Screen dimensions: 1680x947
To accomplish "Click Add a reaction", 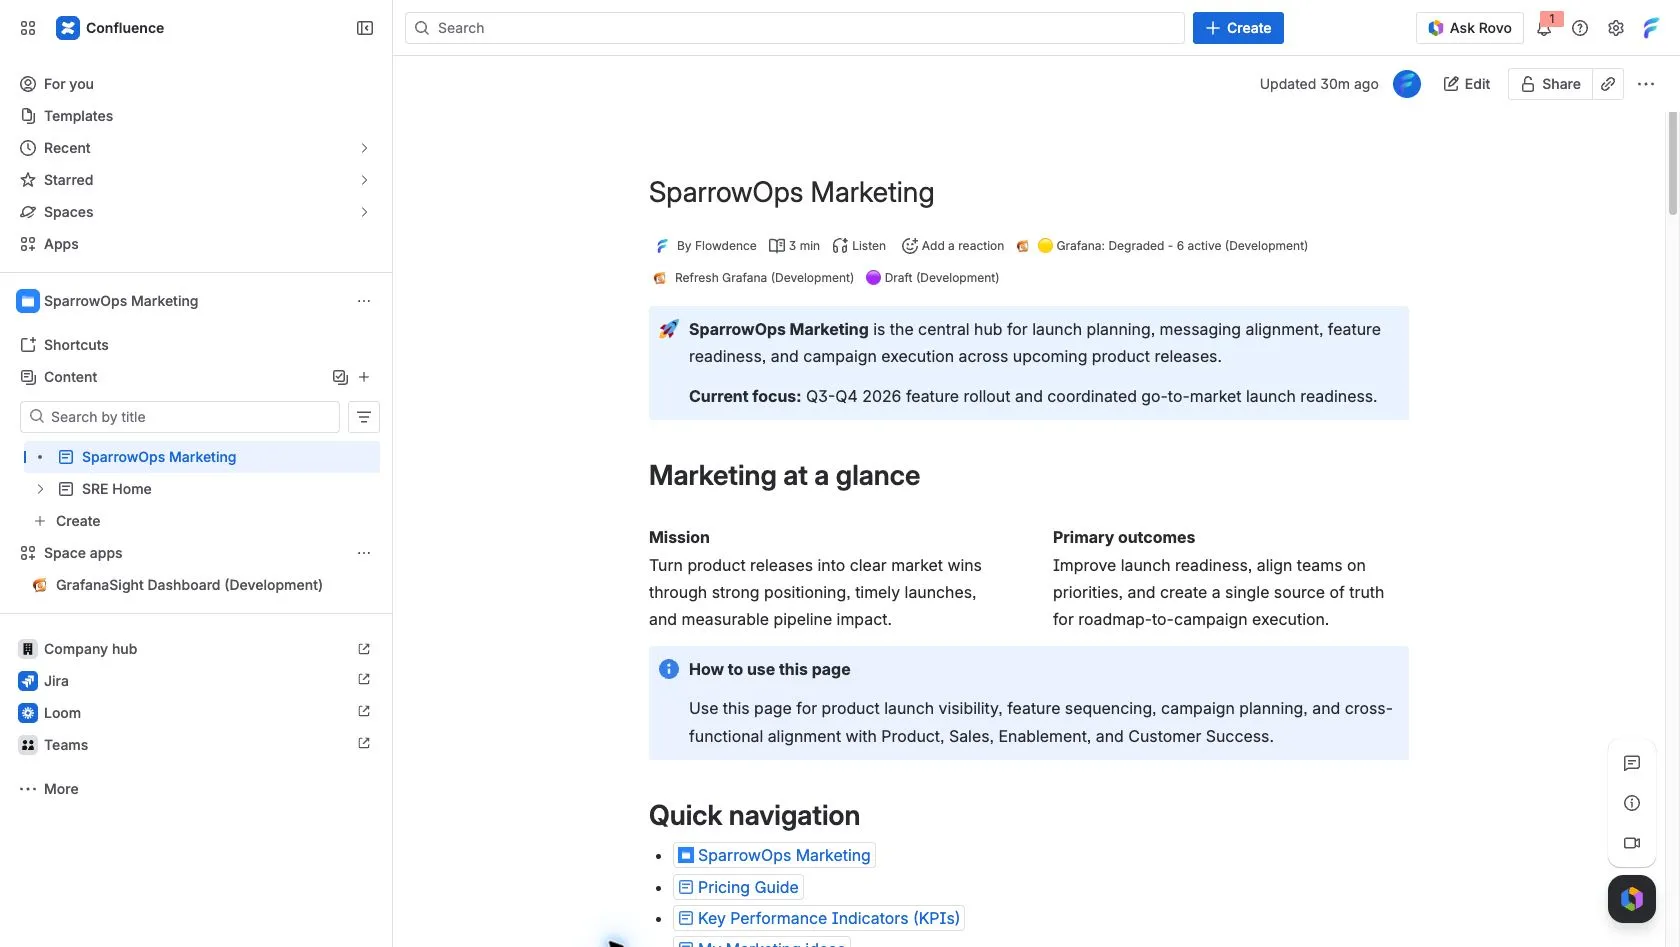I will click(x=953, y=246).
